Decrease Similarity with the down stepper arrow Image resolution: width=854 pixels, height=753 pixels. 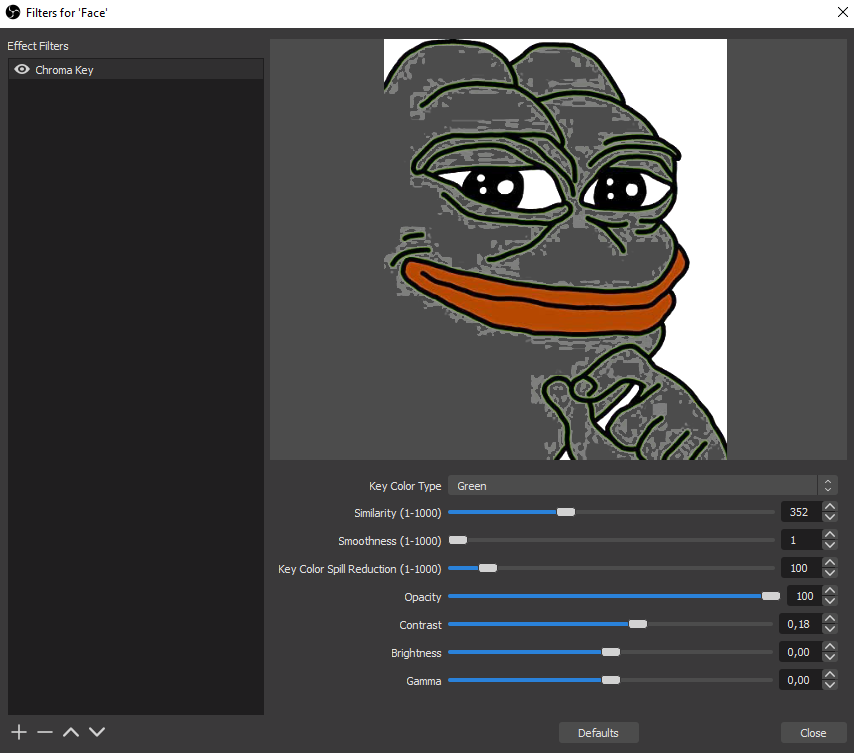829,517
